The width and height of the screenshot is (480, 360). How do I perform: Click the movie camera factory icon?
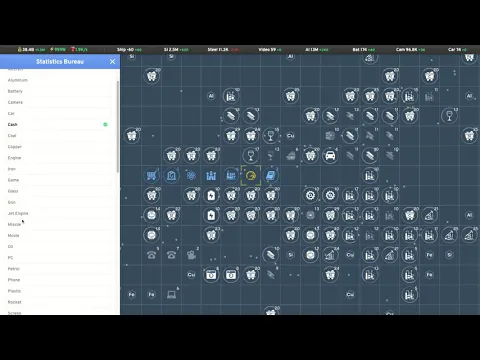pos(191,255)
